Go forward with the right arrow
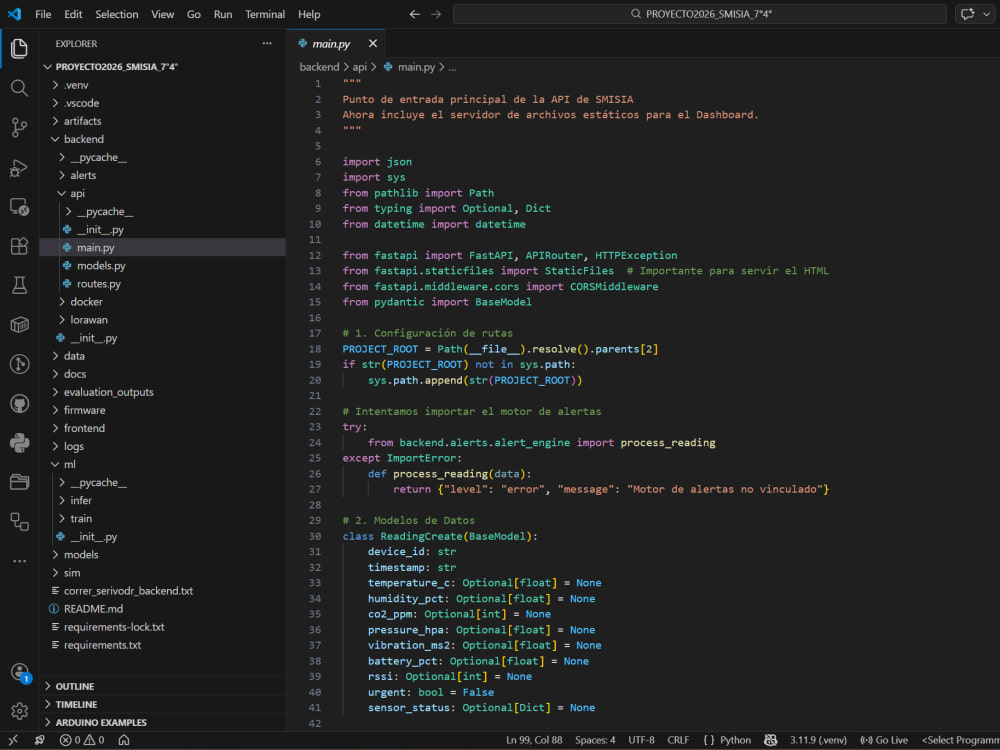 pyautogui.click(x=436, y=14)
